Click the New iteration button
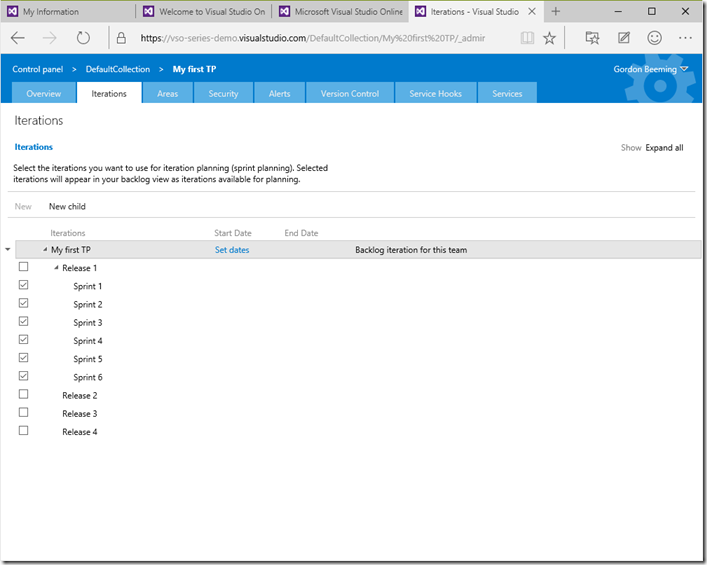 [23, 207]
